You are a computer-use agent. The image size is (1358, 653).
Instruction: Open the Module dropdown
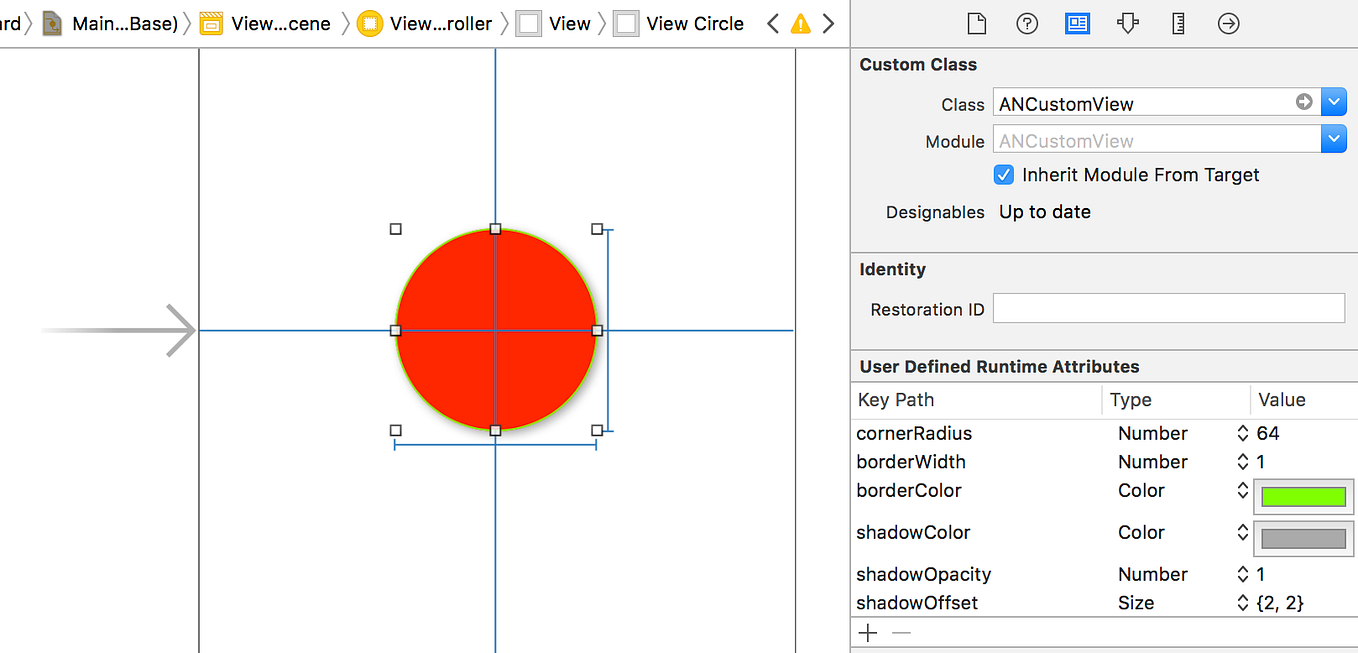(1335, 138)
